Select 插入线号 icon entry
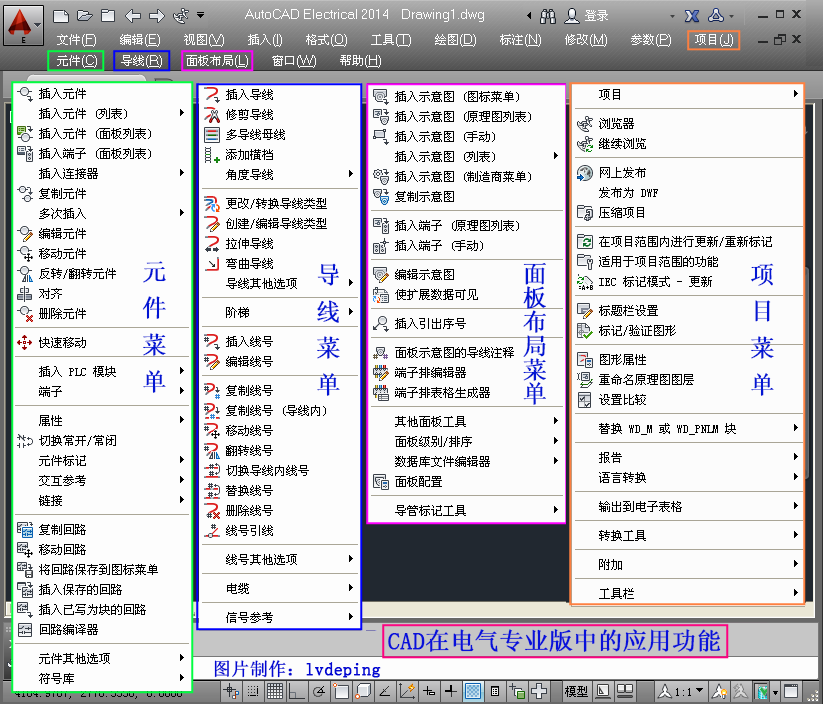Image resolution: width=823 pixels, height=704 pixels. tap(212, 342)
